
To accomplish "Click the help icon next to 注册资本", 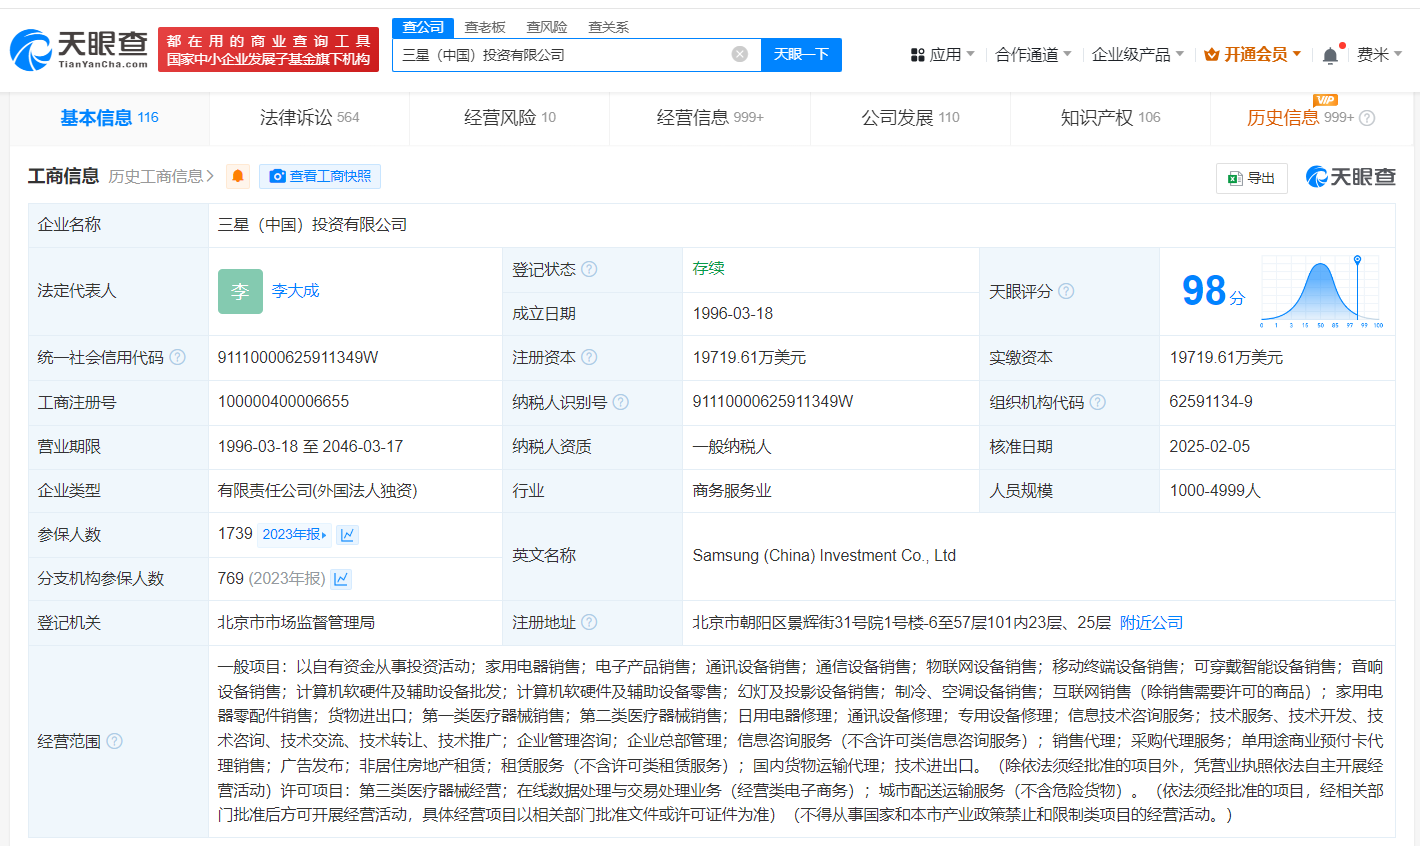I will [x=589, y=357].
